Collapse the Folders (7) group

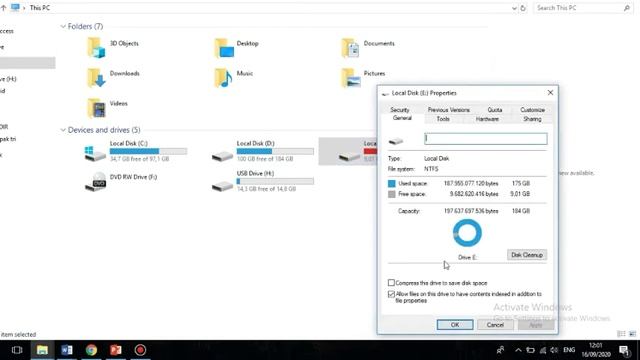coord(63,27)
